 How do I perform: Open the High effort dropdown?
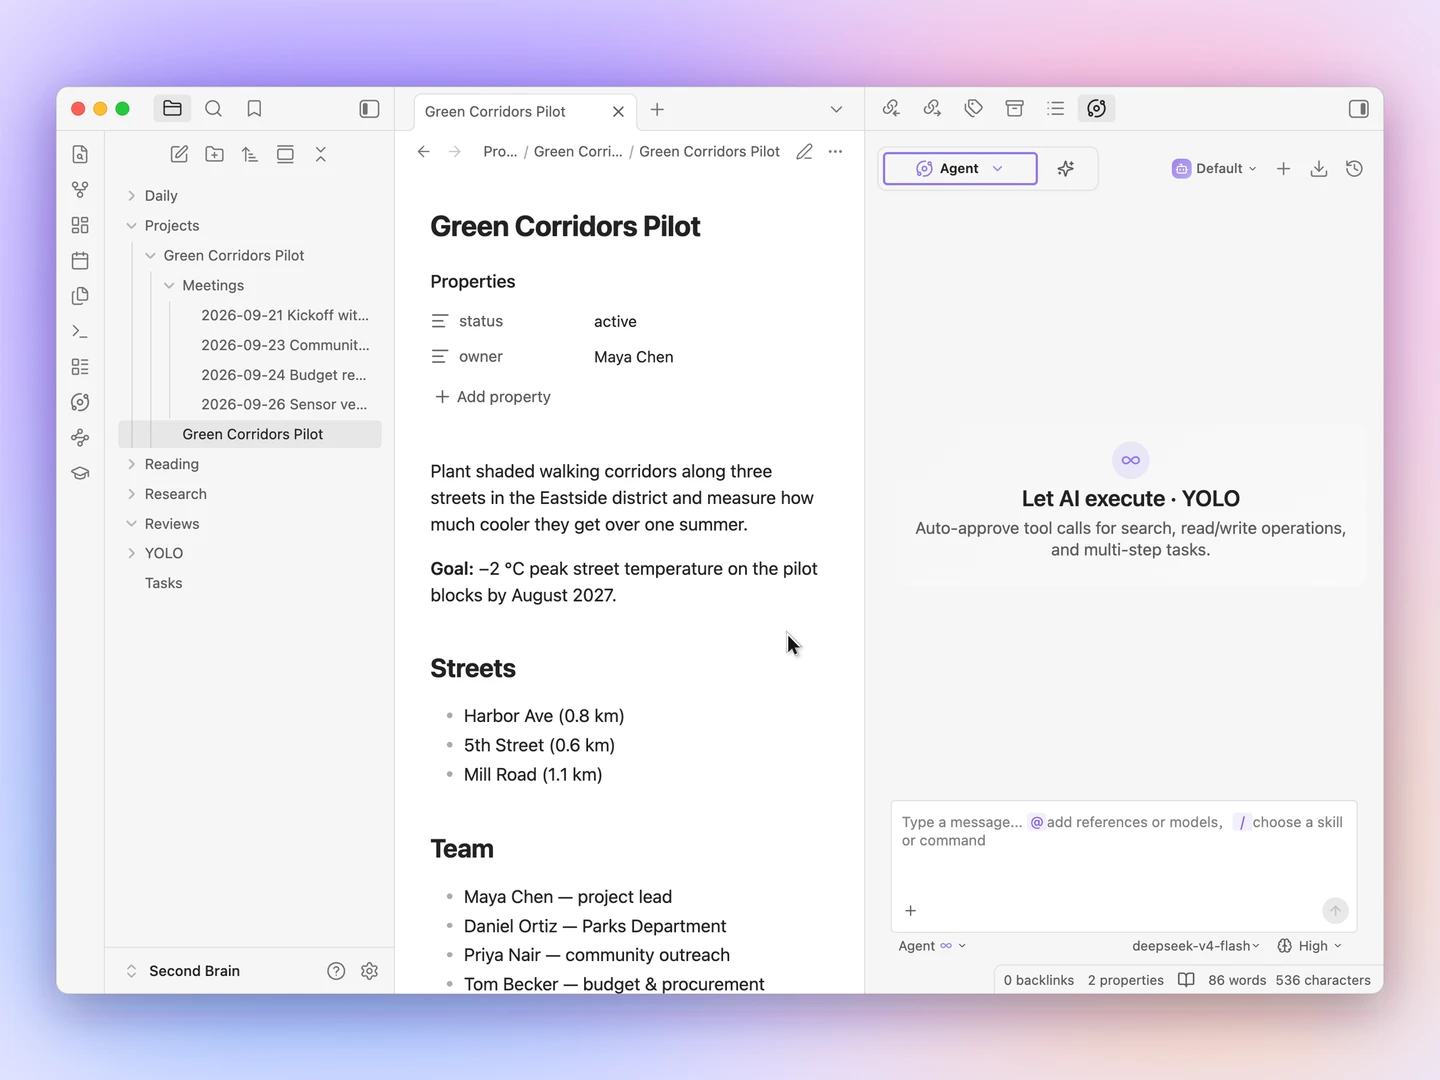(x=1309, y=946)
